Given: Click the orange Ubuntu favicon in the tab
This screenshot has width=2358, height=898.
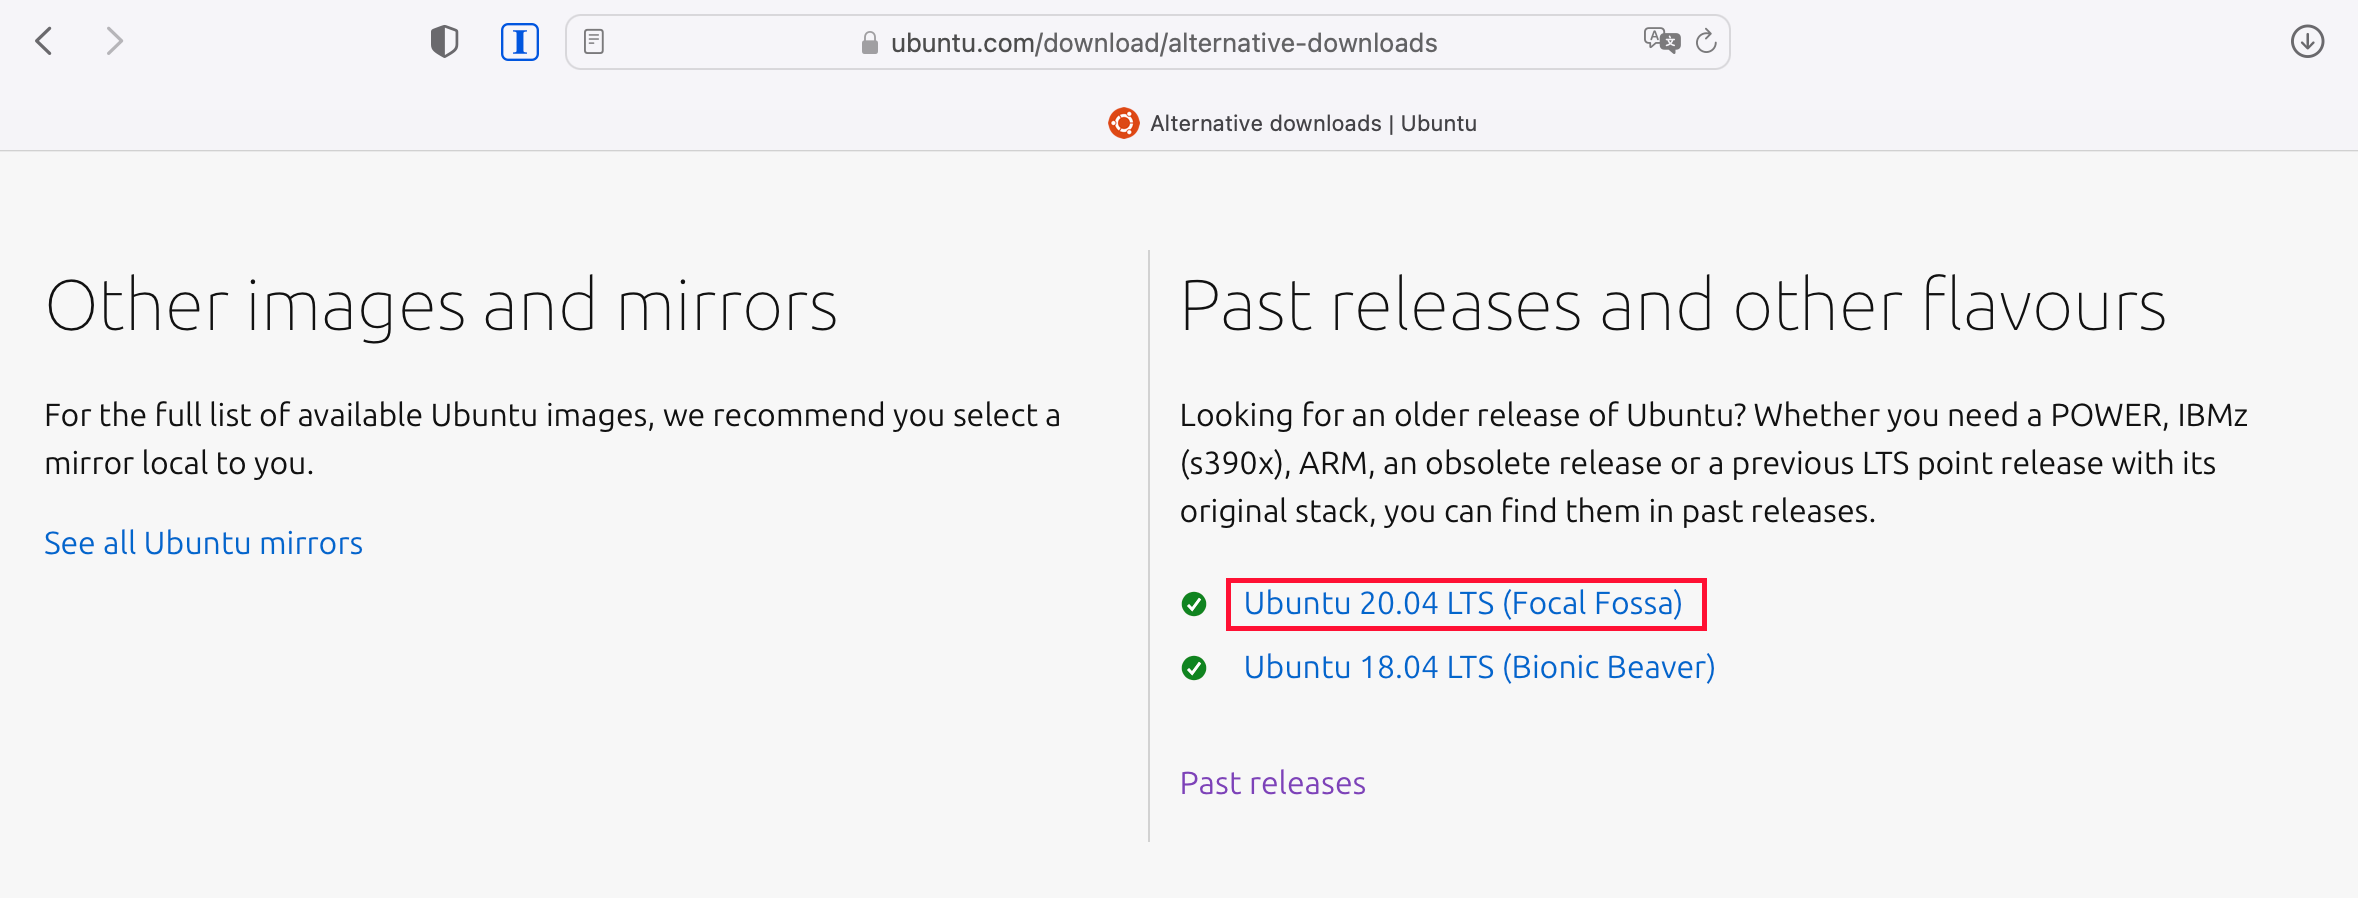Looking at the screenshot, I should [1124, 123].
